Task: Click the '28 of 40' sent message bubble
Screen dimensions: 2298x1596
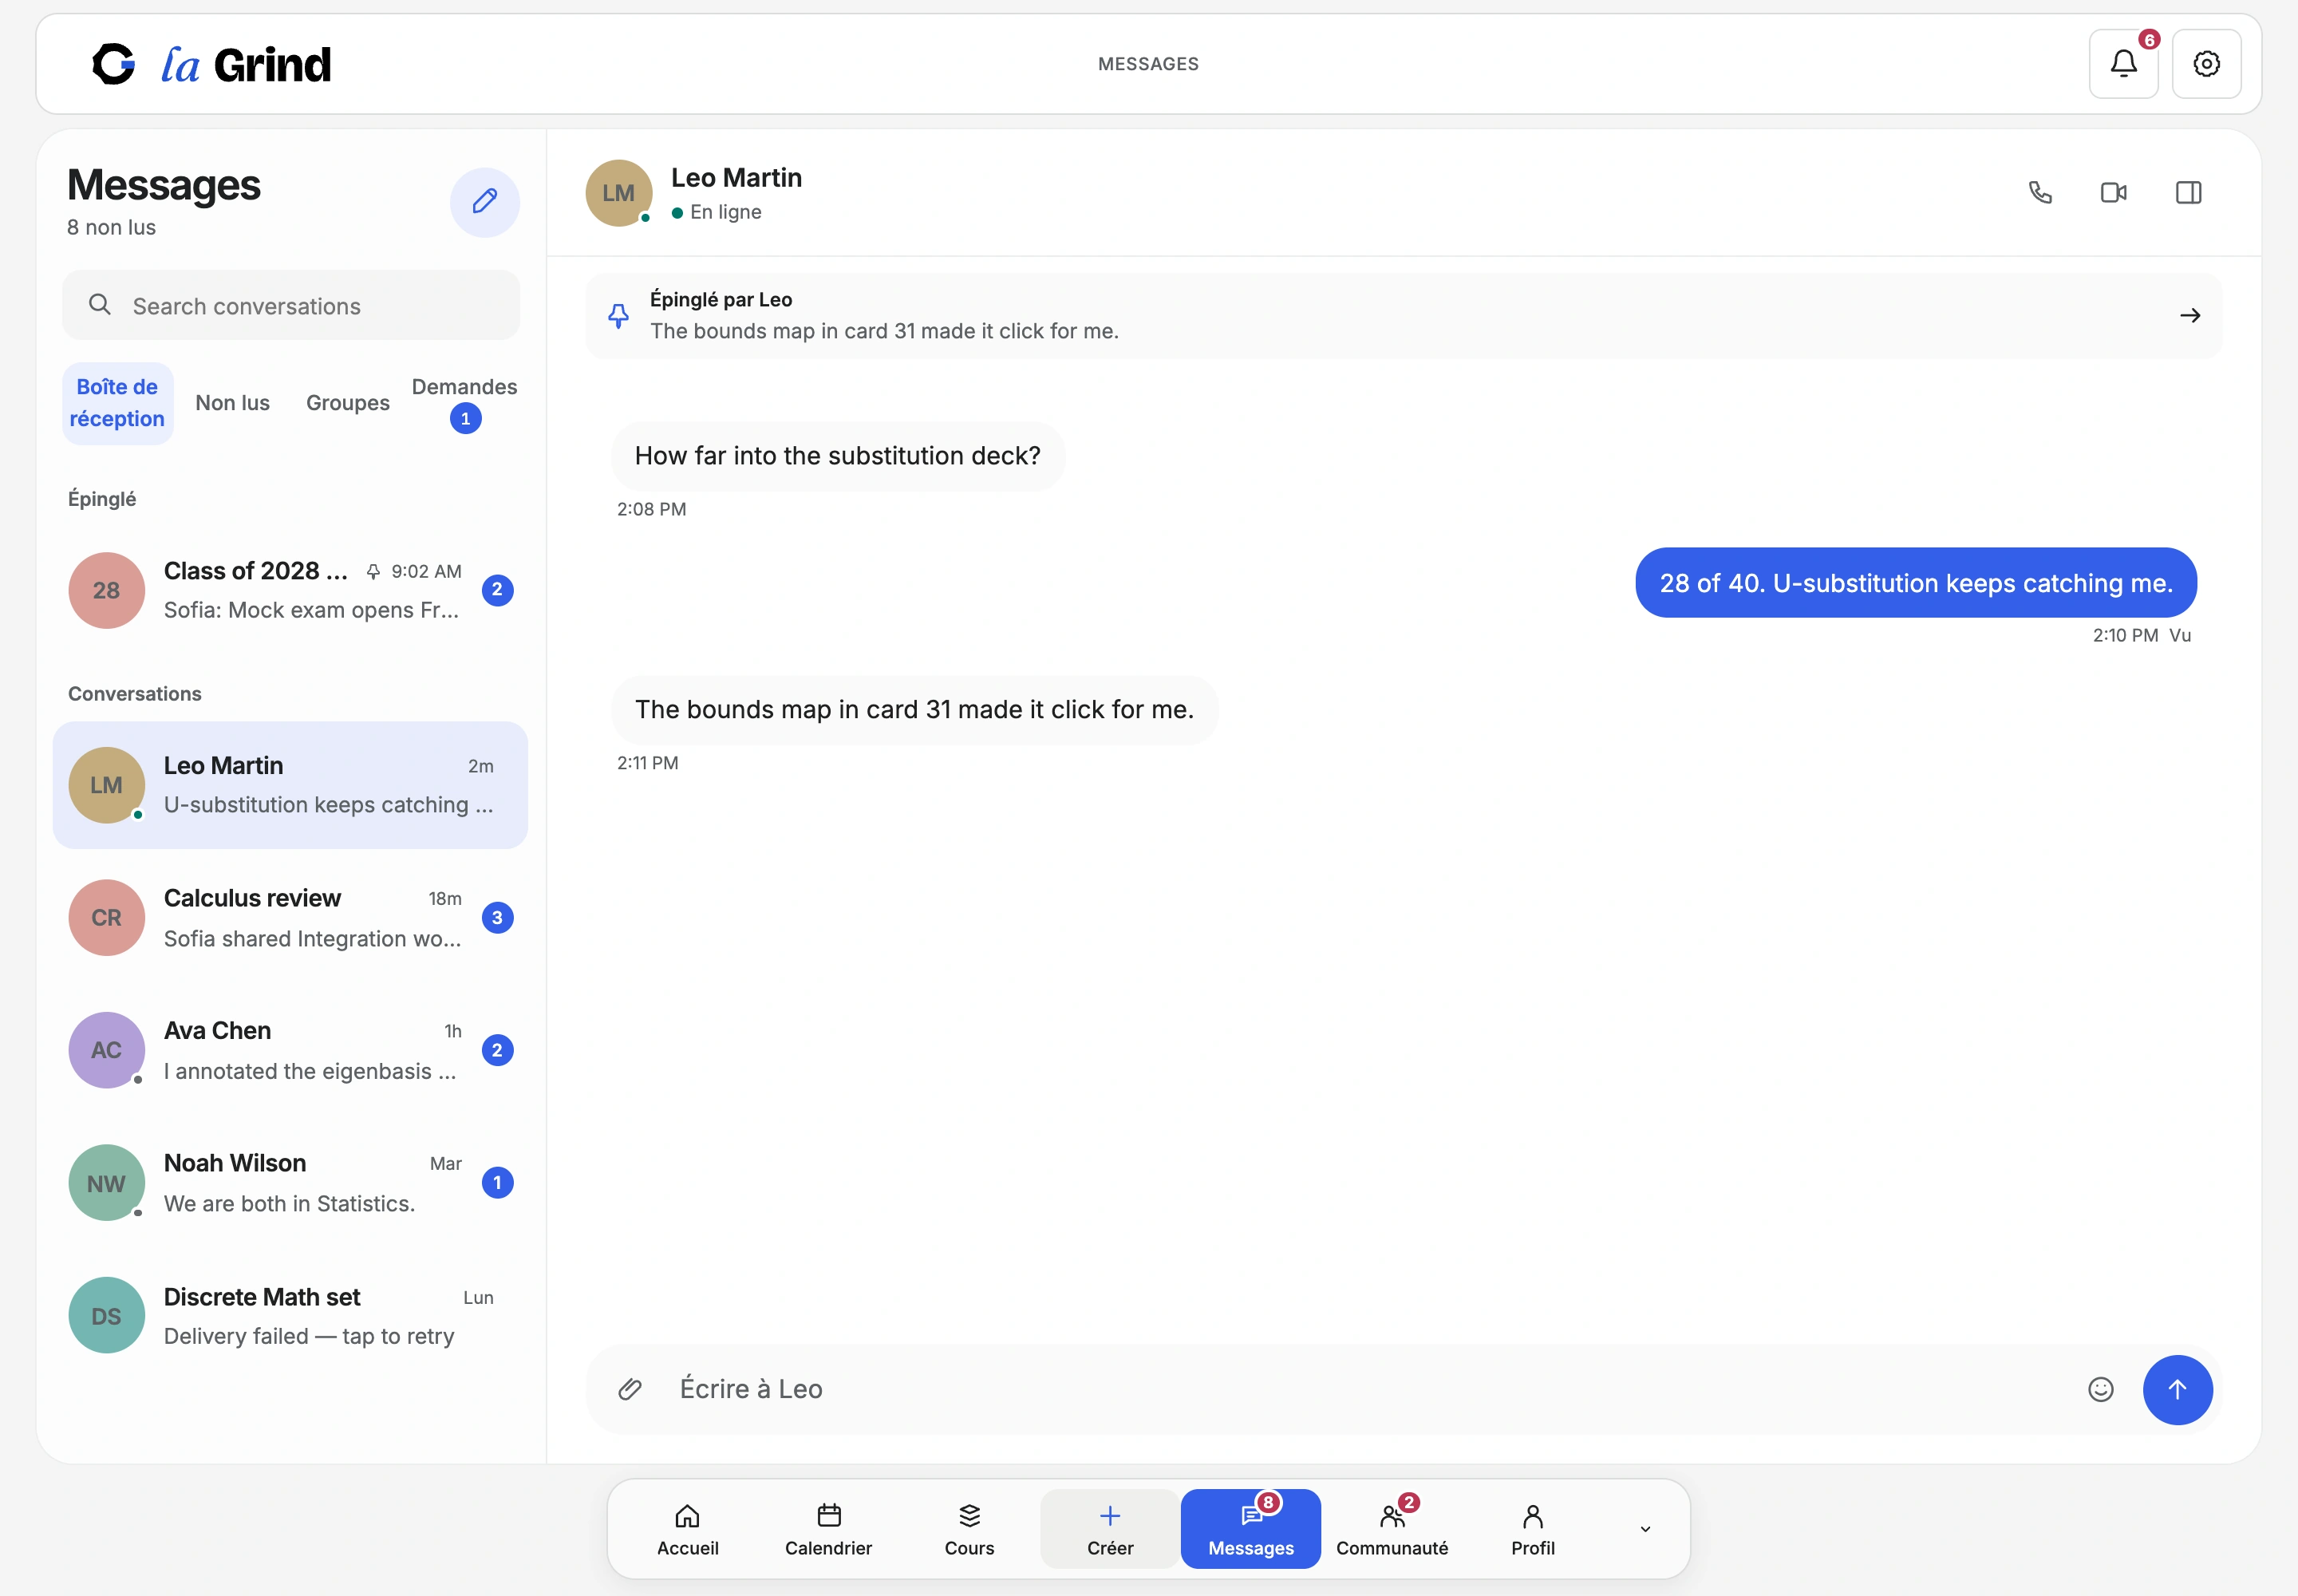Action: 1916,582
